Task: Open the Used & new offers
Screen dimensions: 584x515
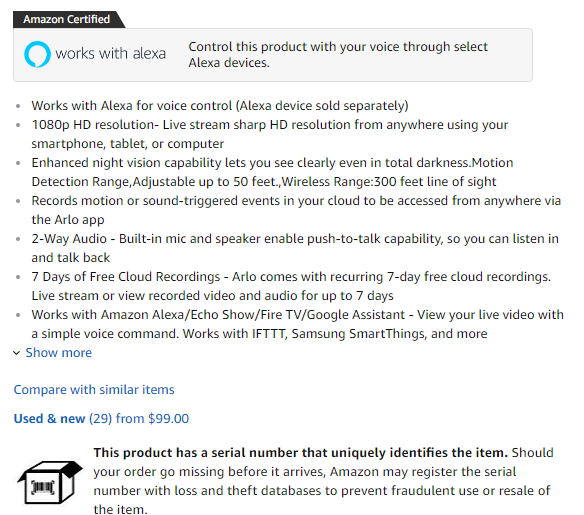Action: coord(50,419)
